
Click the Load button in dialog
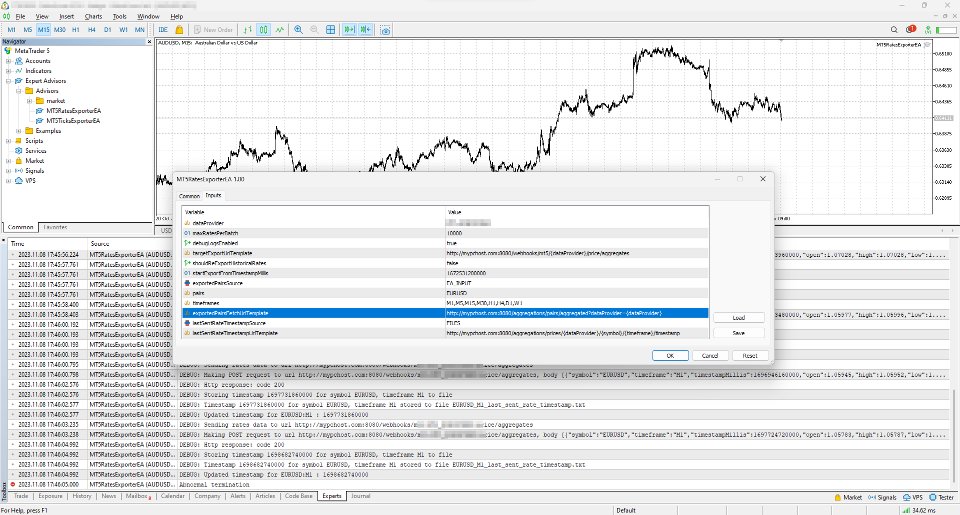(738, 318)
